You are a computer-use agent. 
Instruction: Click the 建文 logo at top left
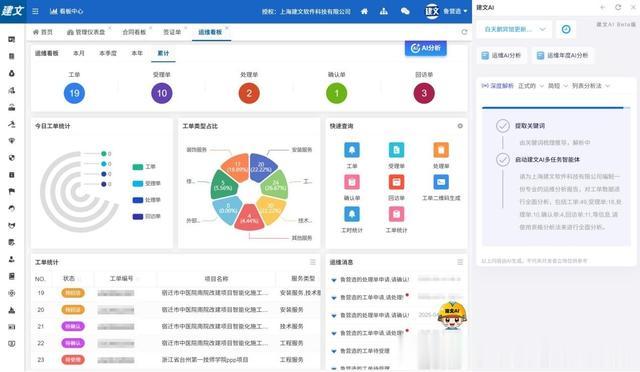tap(13, 11)
